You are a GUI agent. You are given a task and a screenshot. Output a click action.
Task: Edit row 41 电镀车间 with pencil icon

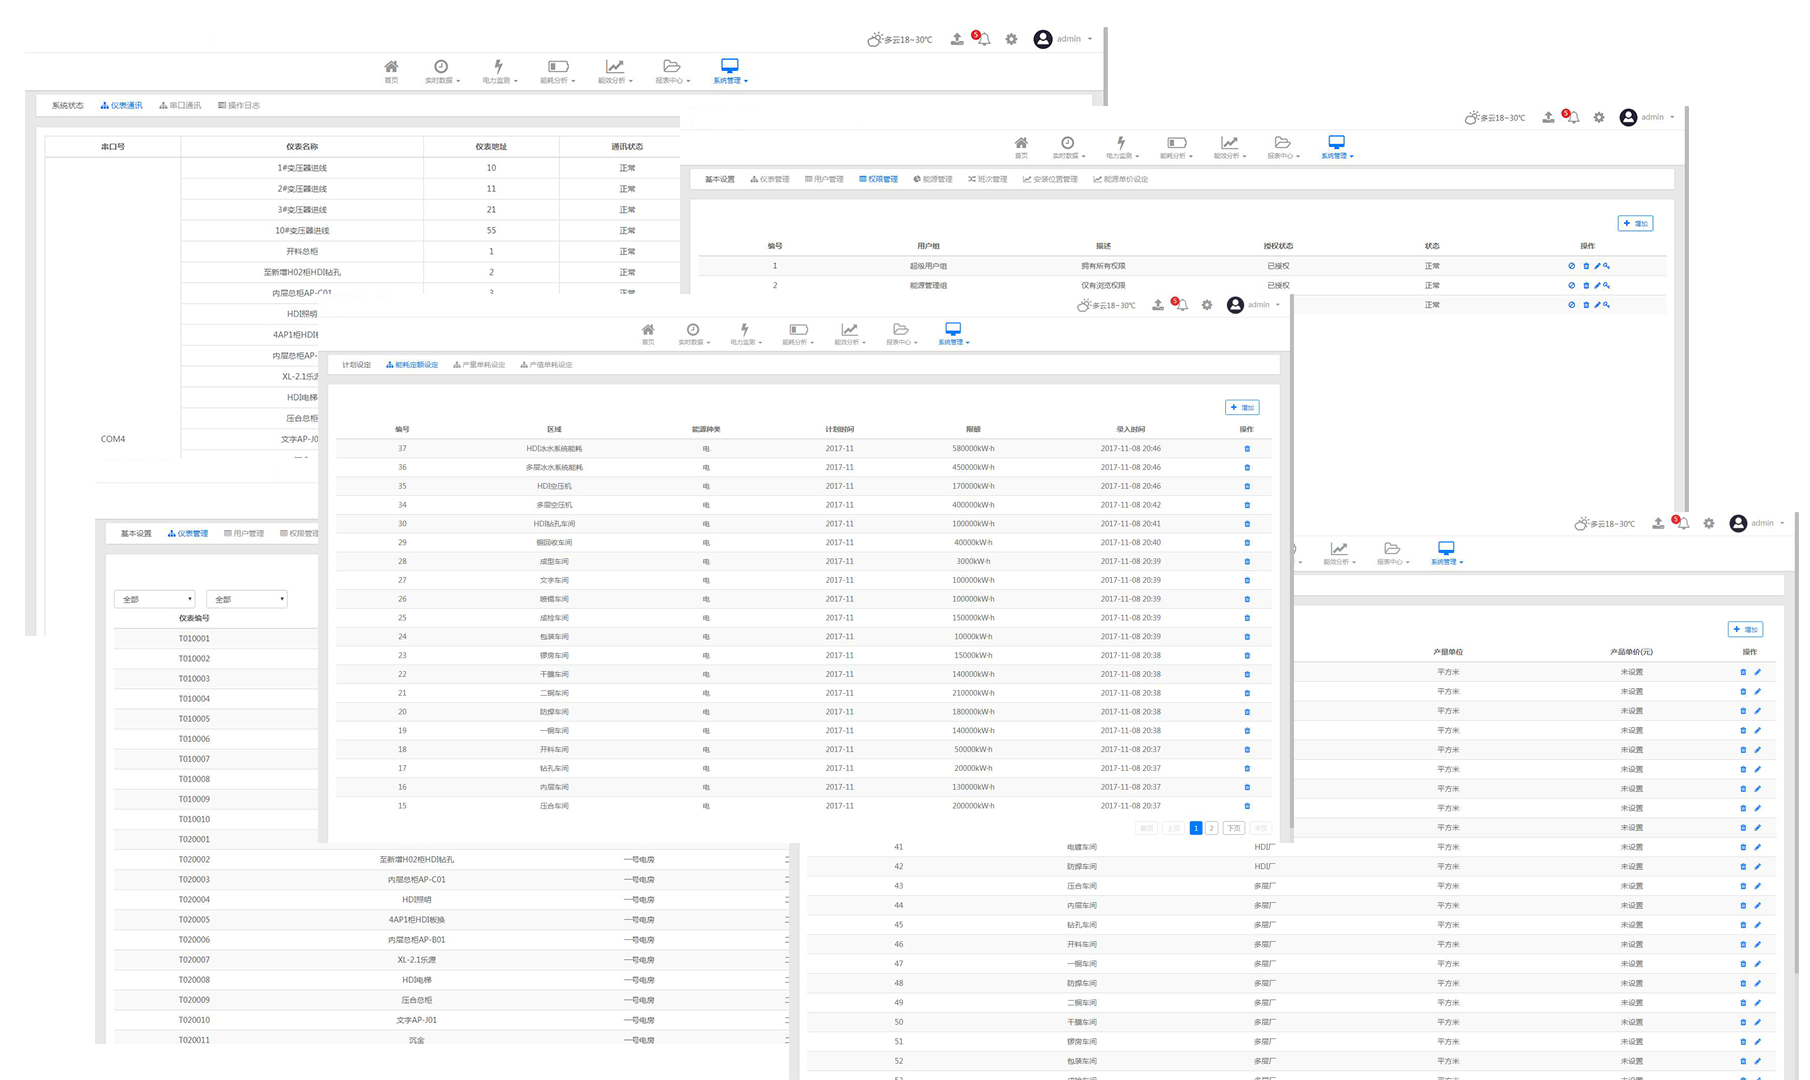pos(1757,847)
